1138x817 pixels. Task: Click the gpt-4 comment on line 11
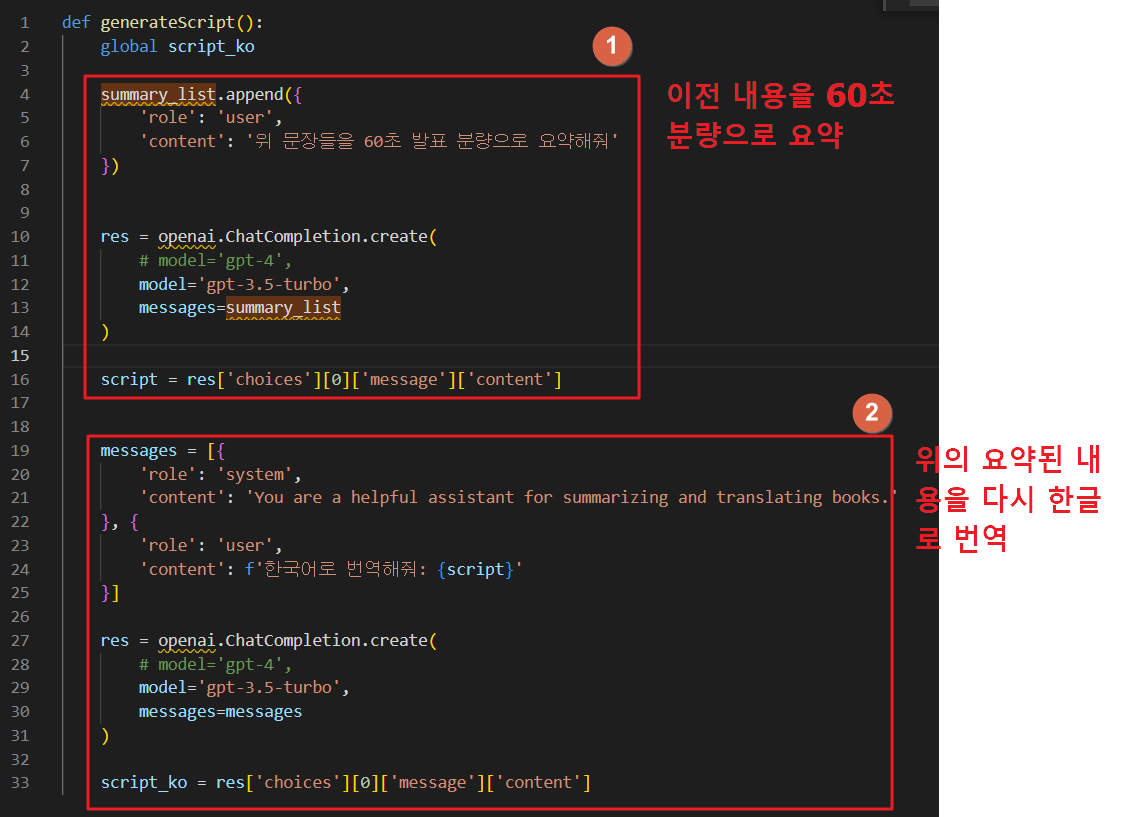[215, 260]
